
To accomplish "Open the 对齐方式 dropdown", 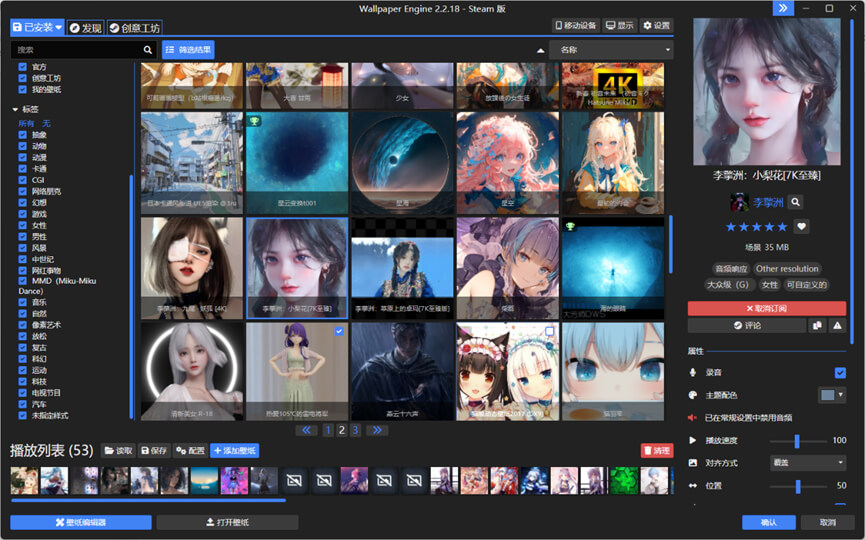I will [x=808, y=463].
